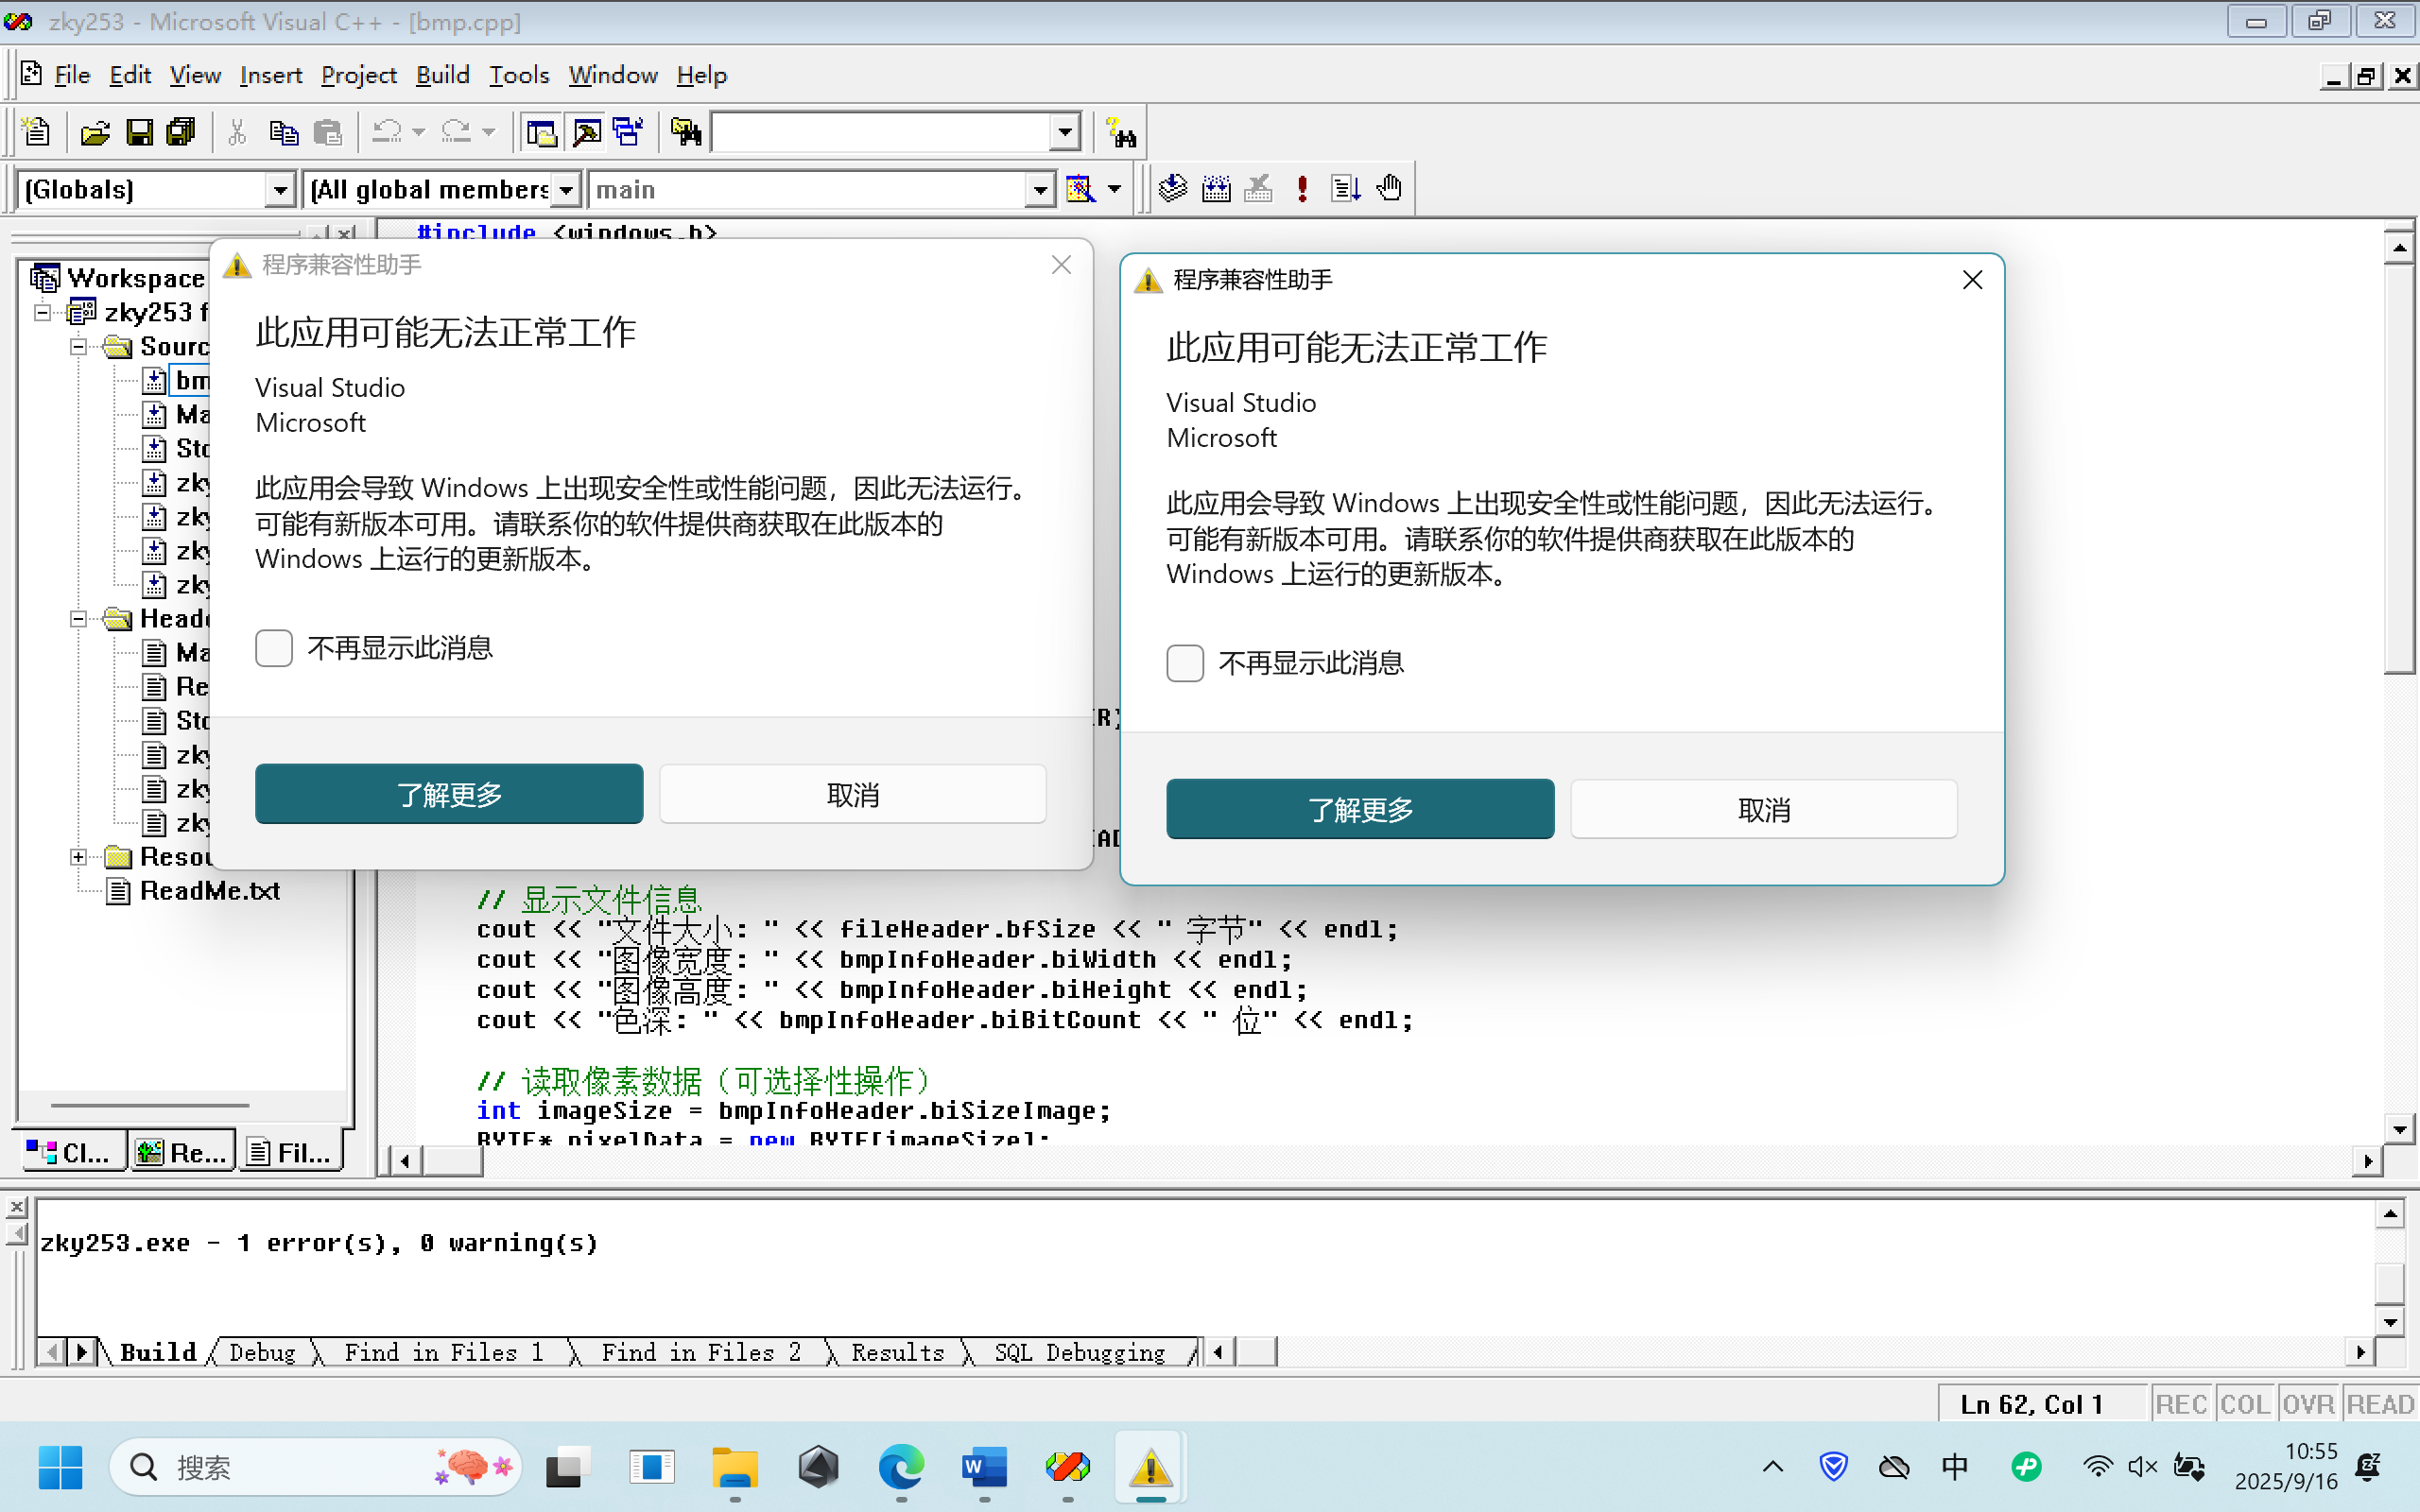The width and height of the screenshot is (2420, 1512).
Task: Click the Cut scissors icon
Action: pyautogui.click(x=237, y=132)
